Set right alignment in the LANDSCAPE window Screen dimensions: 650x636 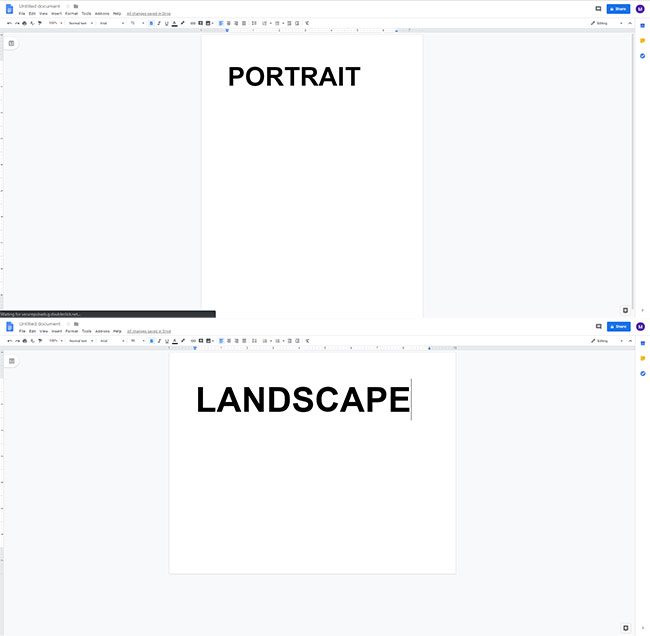point(236,341)
